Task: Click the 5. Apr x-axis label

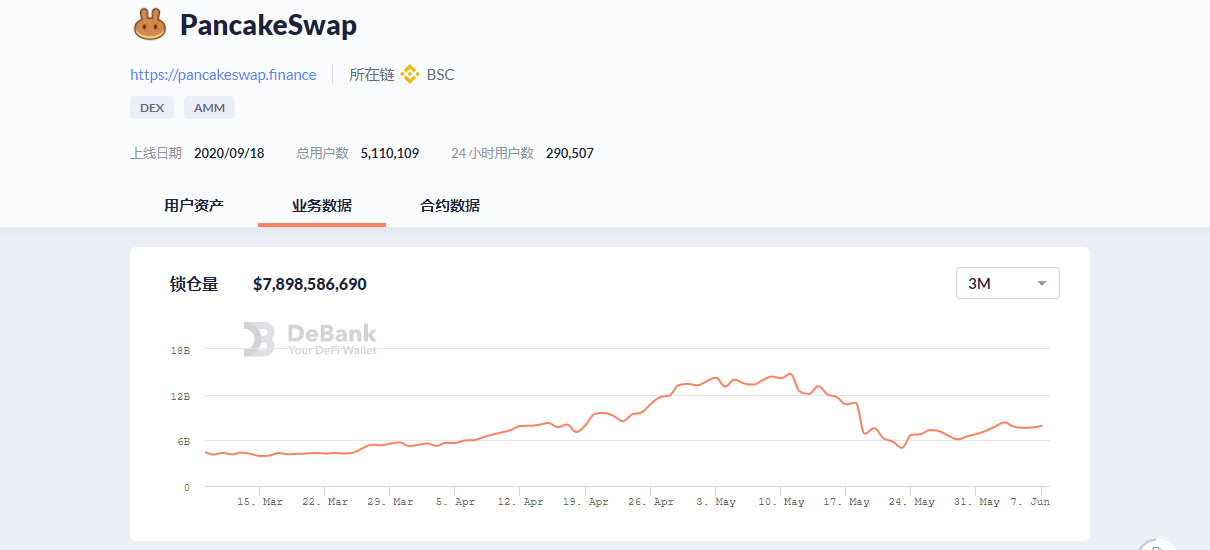Action: click(x=456, y=502)
